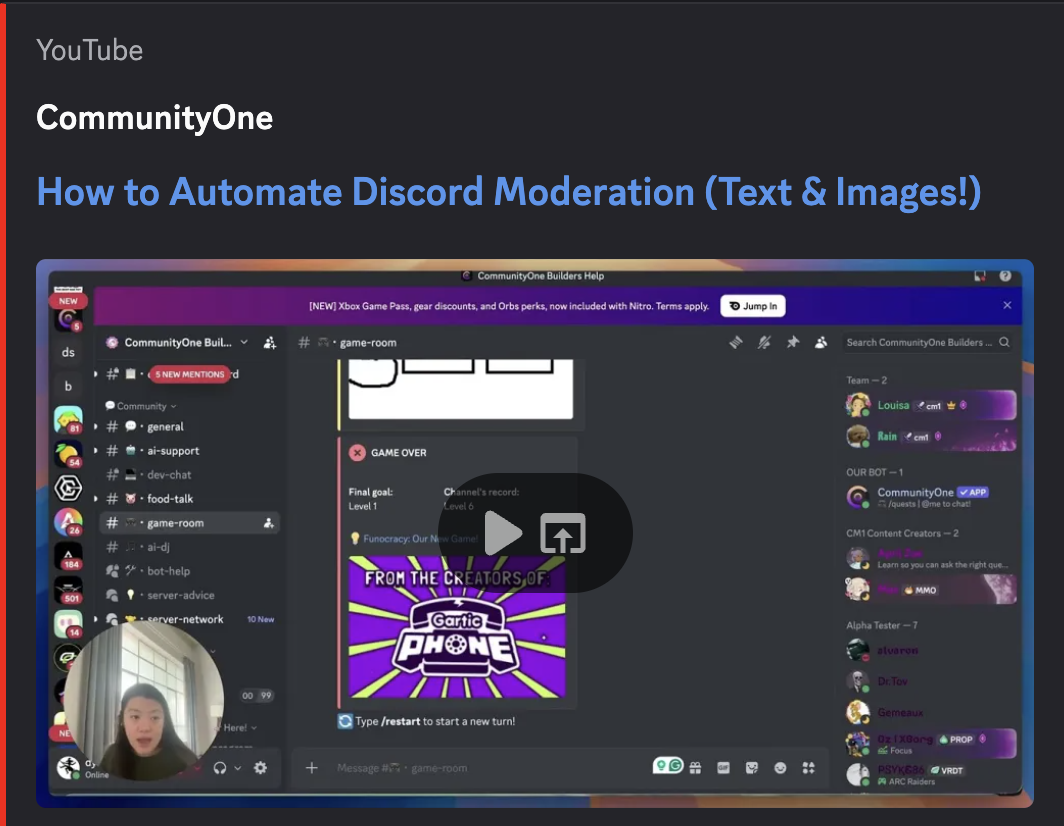1064x826 pixels.
Task: Open the help question-mark icon
Action: [1005, 276]
